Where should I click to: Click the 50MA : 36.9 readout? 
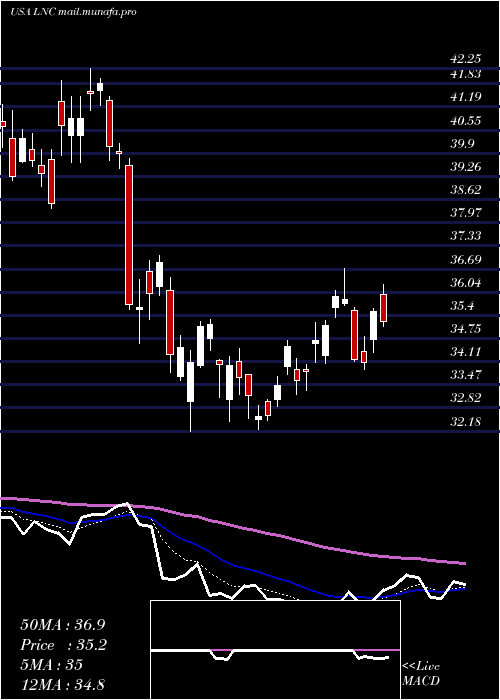pos(63,625)
